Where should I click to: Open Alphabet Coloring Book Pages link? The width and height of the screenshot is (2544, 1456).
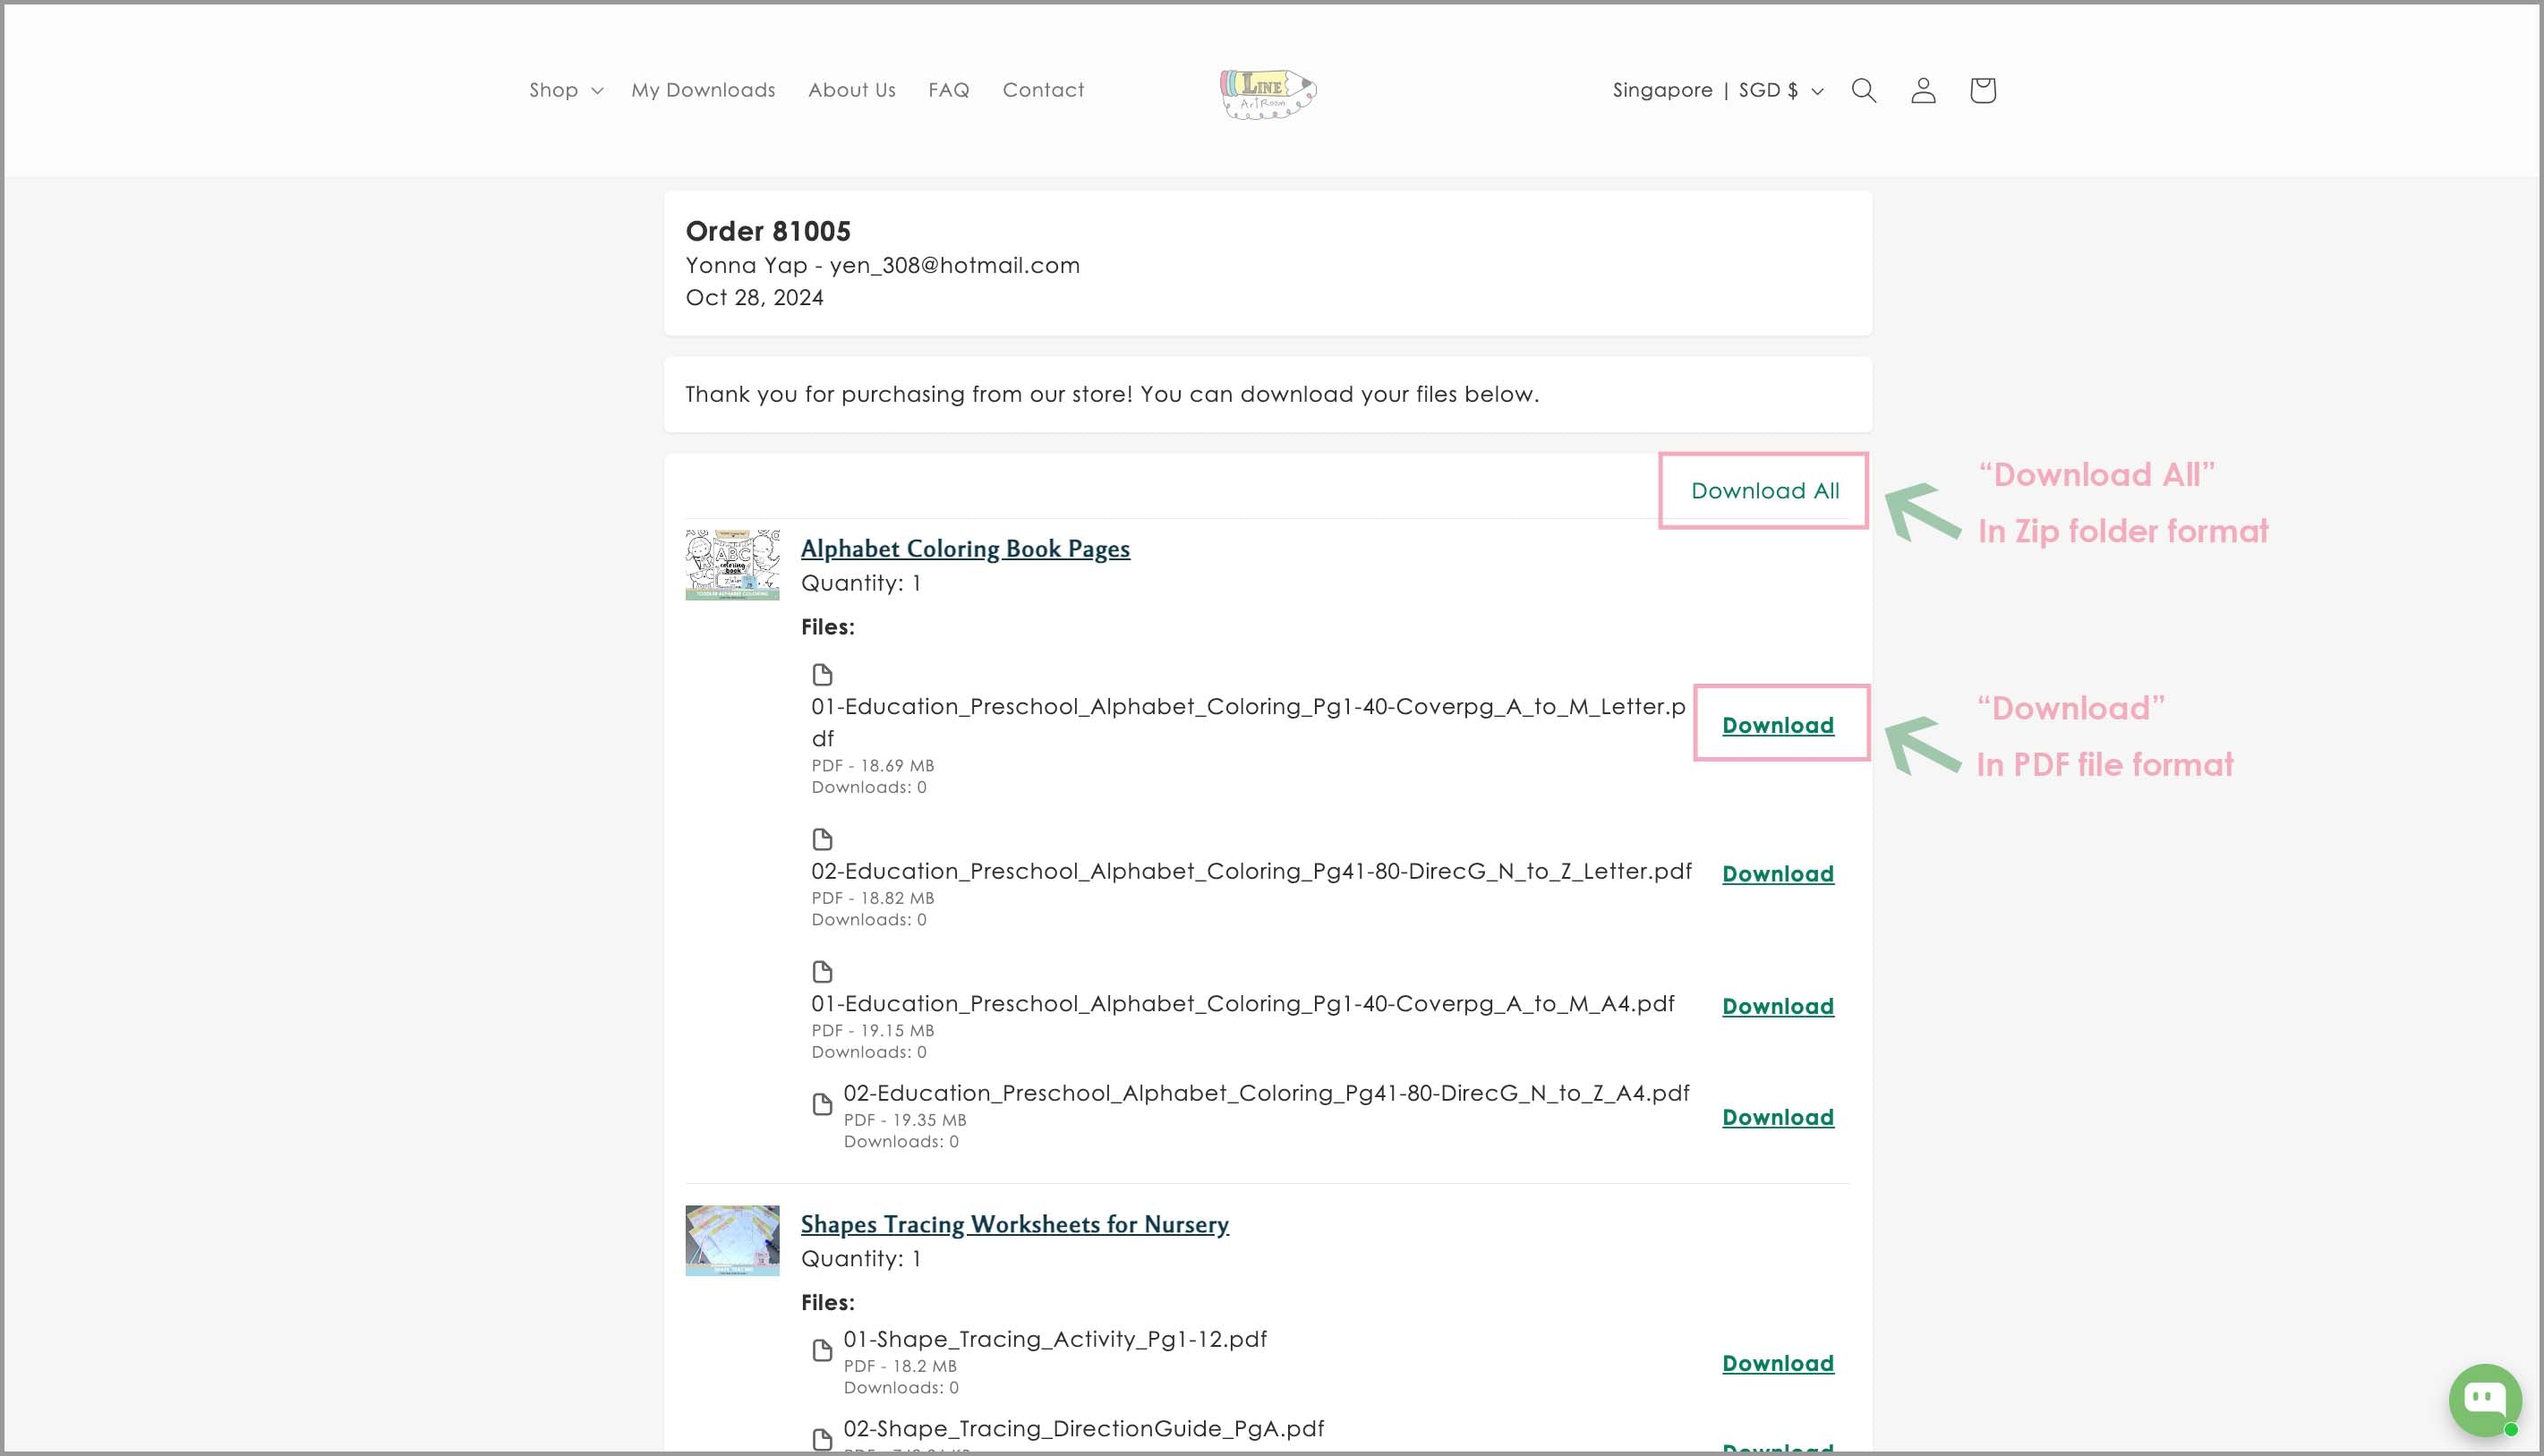click(x=965, y=548)
